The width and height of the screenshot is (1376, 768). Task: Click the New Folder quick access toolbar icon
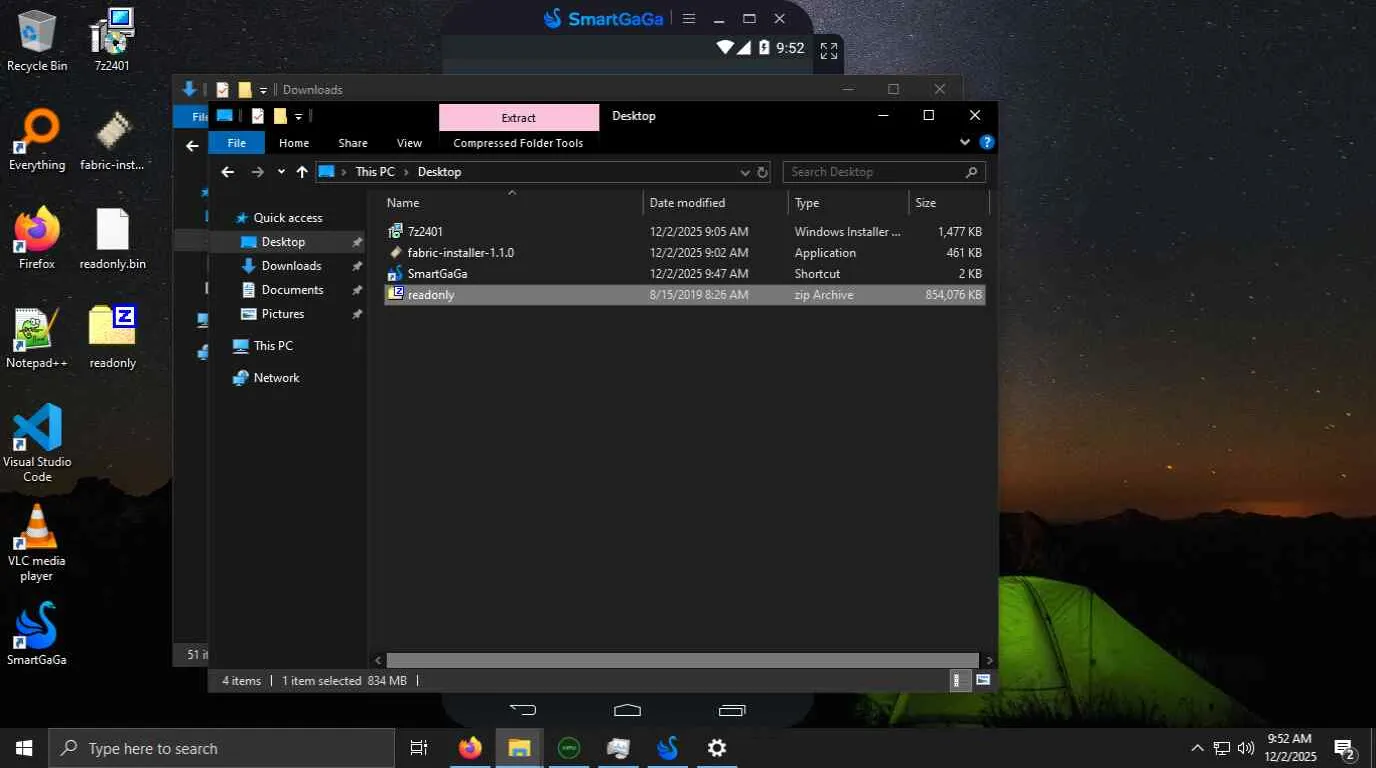point(280,116)
